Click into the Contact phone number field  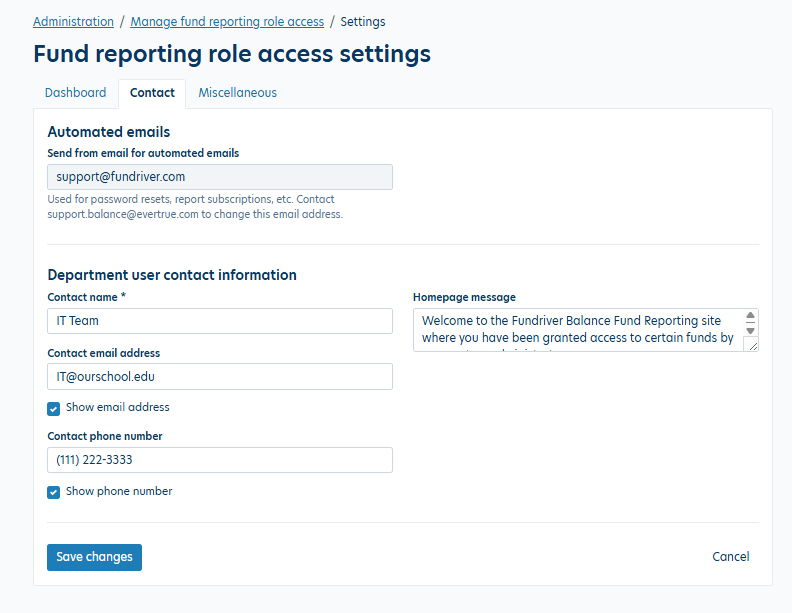(x=219, y=460)
